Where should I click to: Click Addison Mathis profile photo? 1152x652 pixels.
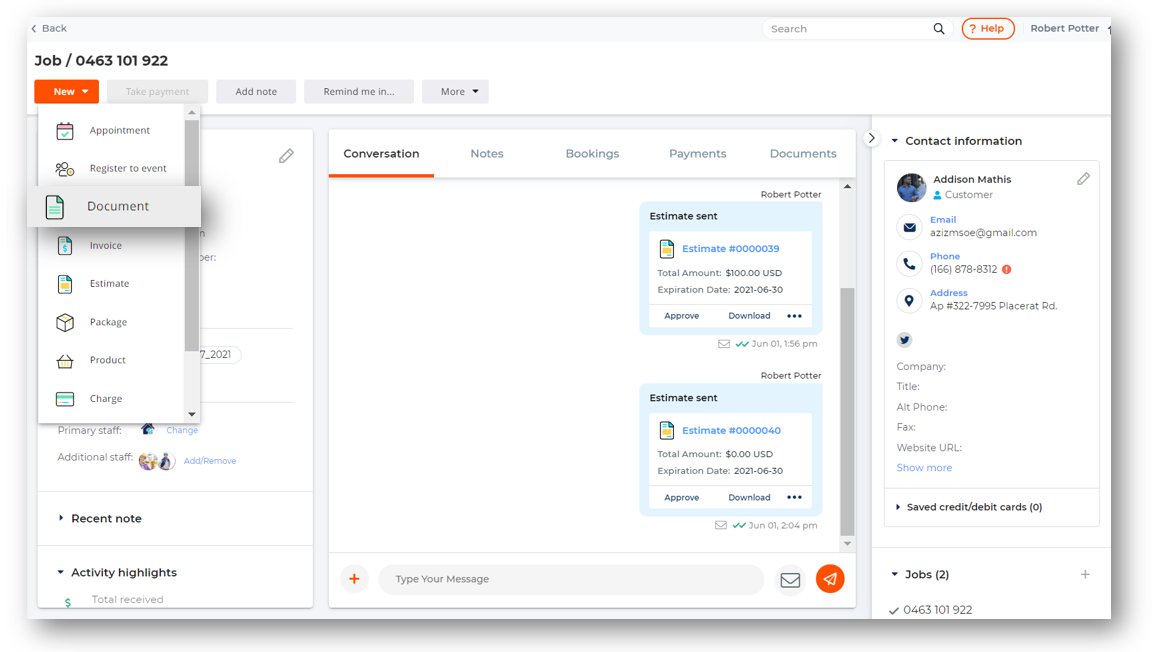pyautogui.click(x=912, y=187)
